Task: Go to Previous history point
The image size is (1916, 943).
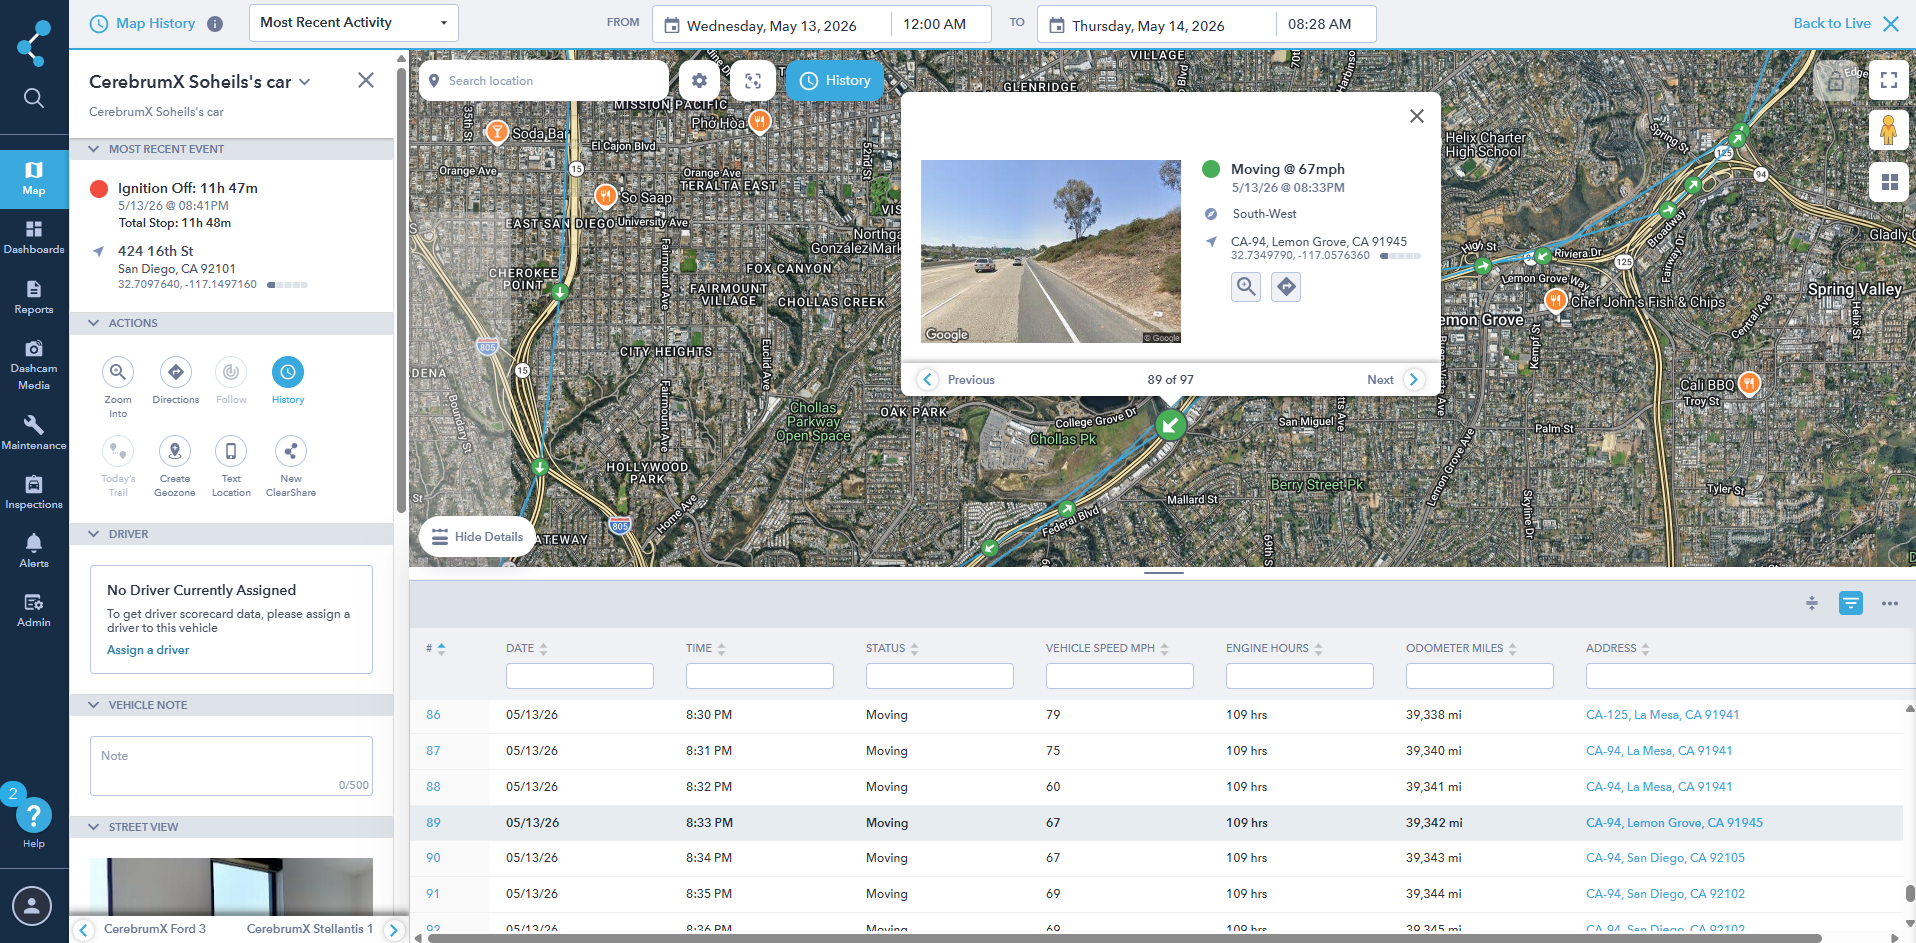Action: (958, 380)
